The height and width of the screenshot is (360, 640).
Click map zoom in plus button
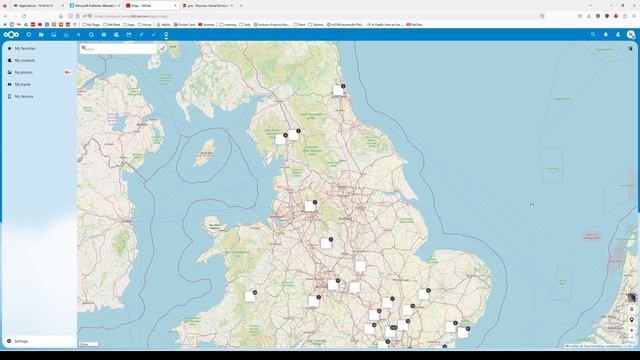pos(631,331)
